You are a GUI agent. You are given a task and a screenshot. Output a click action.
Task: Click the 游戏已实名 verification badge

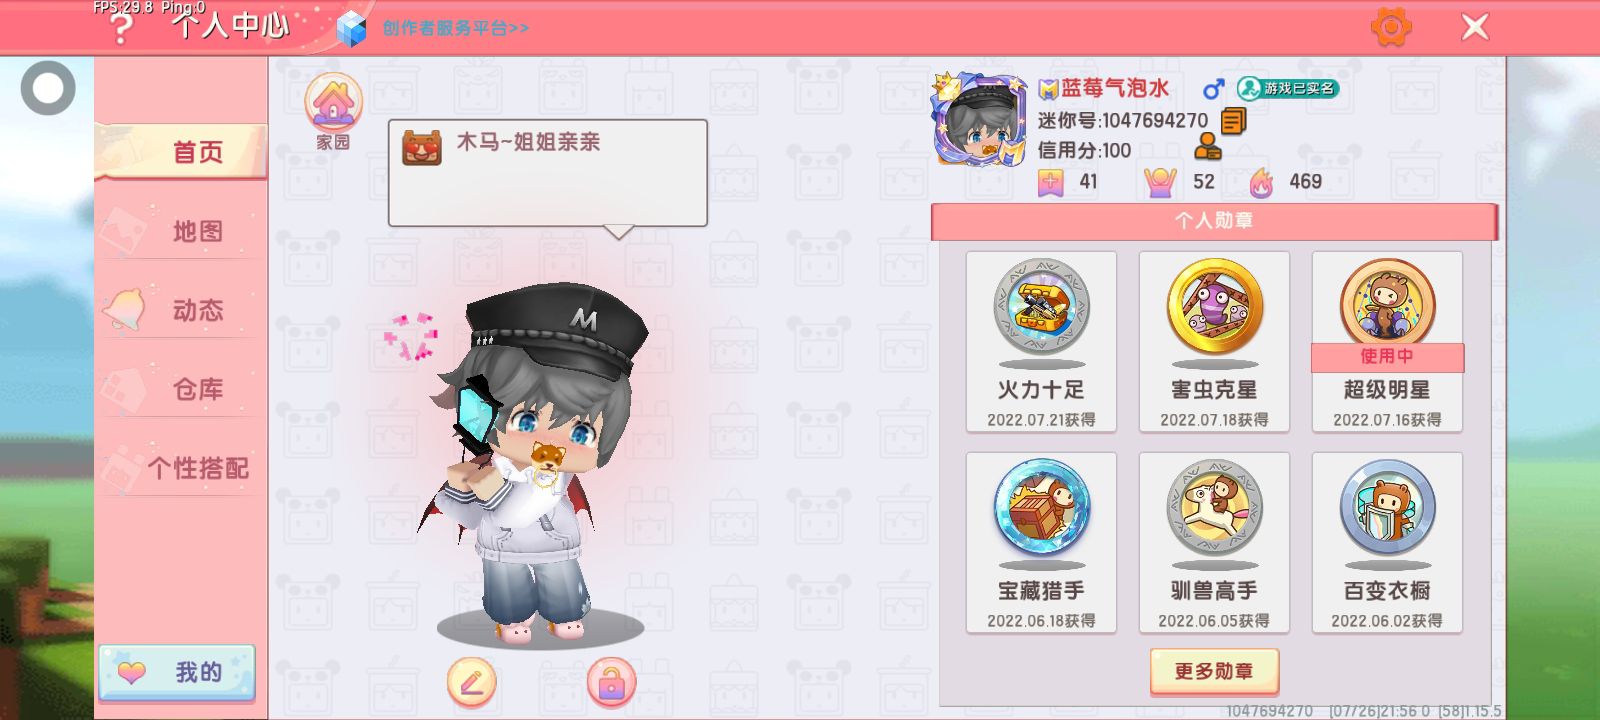1288,88
